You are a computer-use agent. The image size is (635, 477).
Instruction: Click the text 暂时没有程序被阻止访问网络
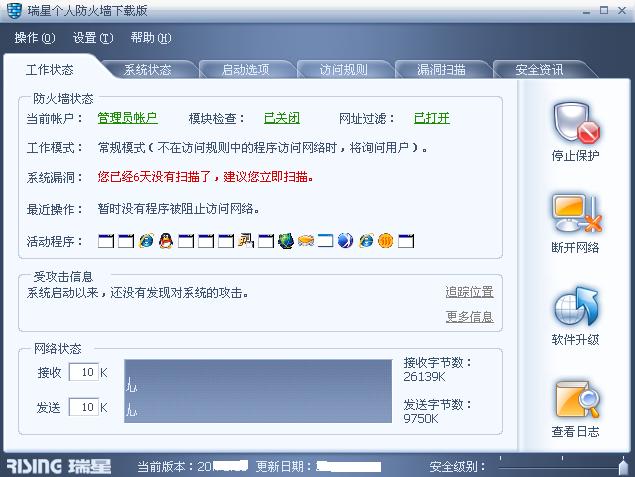tap(178, 209)
